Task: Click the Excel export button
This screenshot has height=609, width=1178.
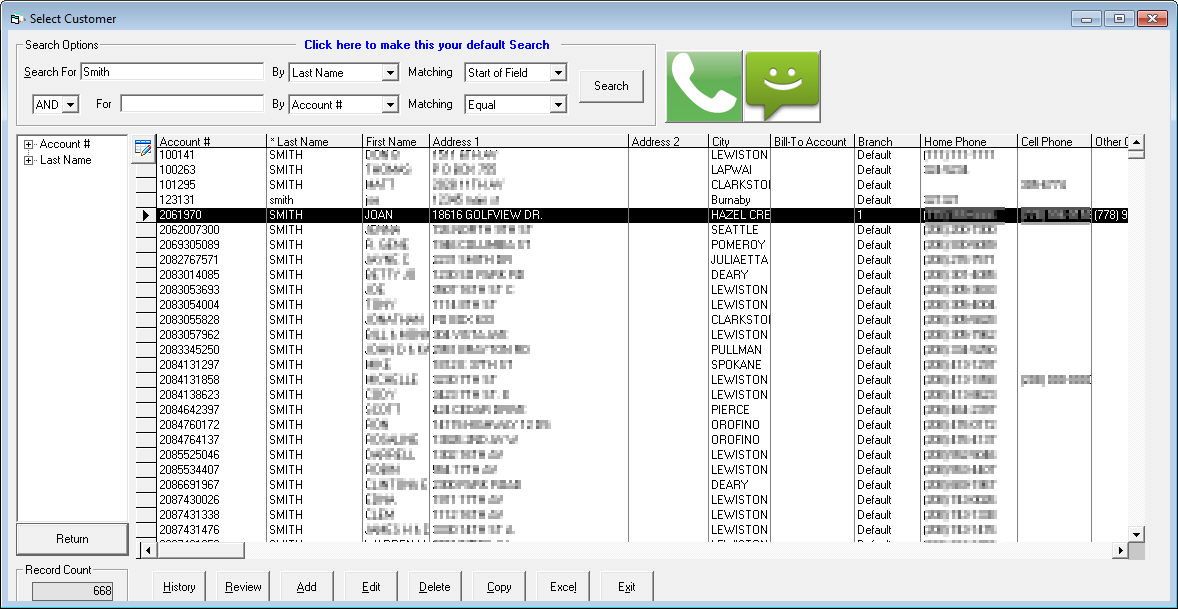Action: tap(563, 587)
